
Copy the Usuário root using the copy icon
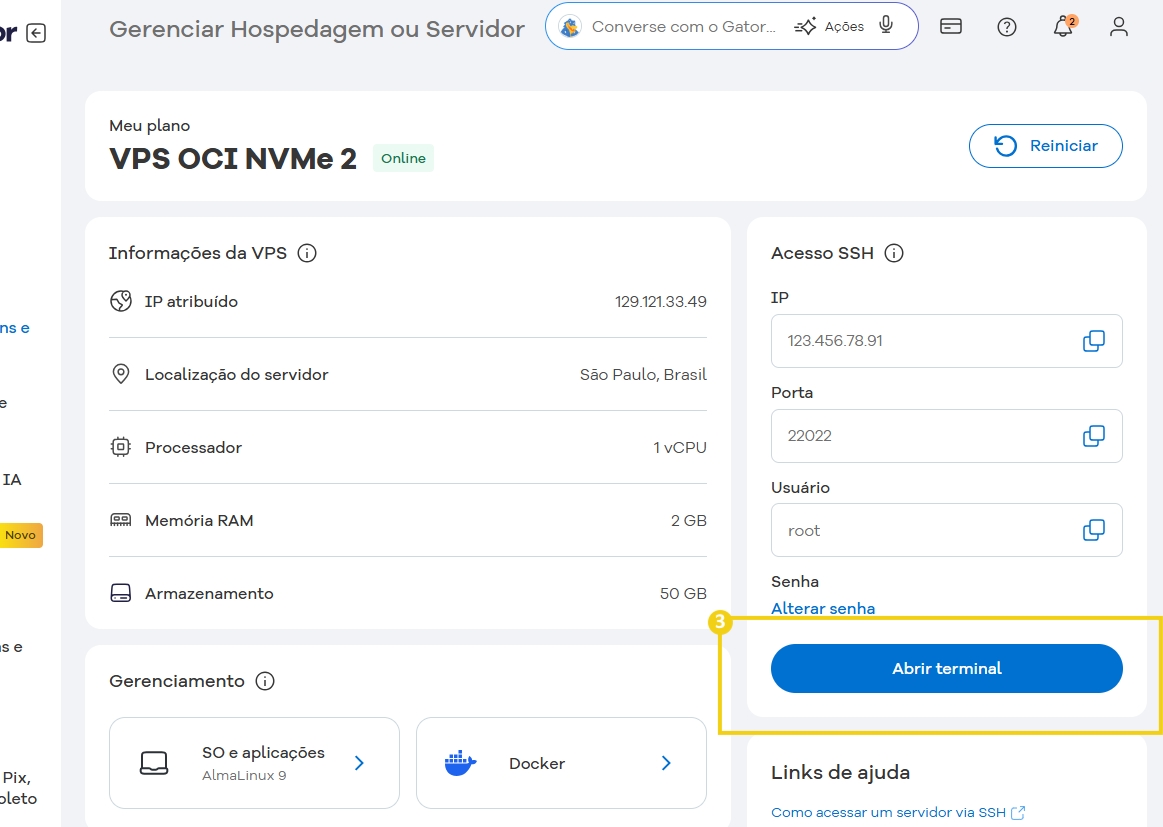pos(1094,530)
